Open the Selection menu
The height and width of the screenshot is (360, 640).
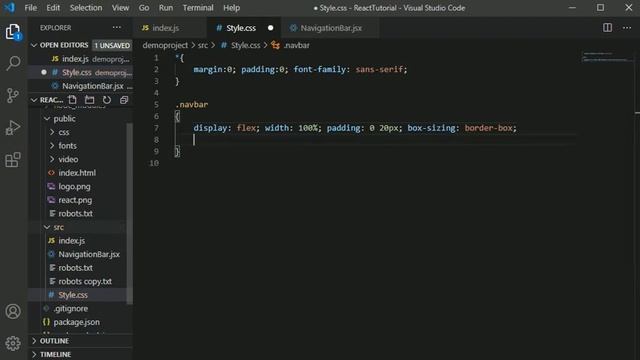(86, 8)
